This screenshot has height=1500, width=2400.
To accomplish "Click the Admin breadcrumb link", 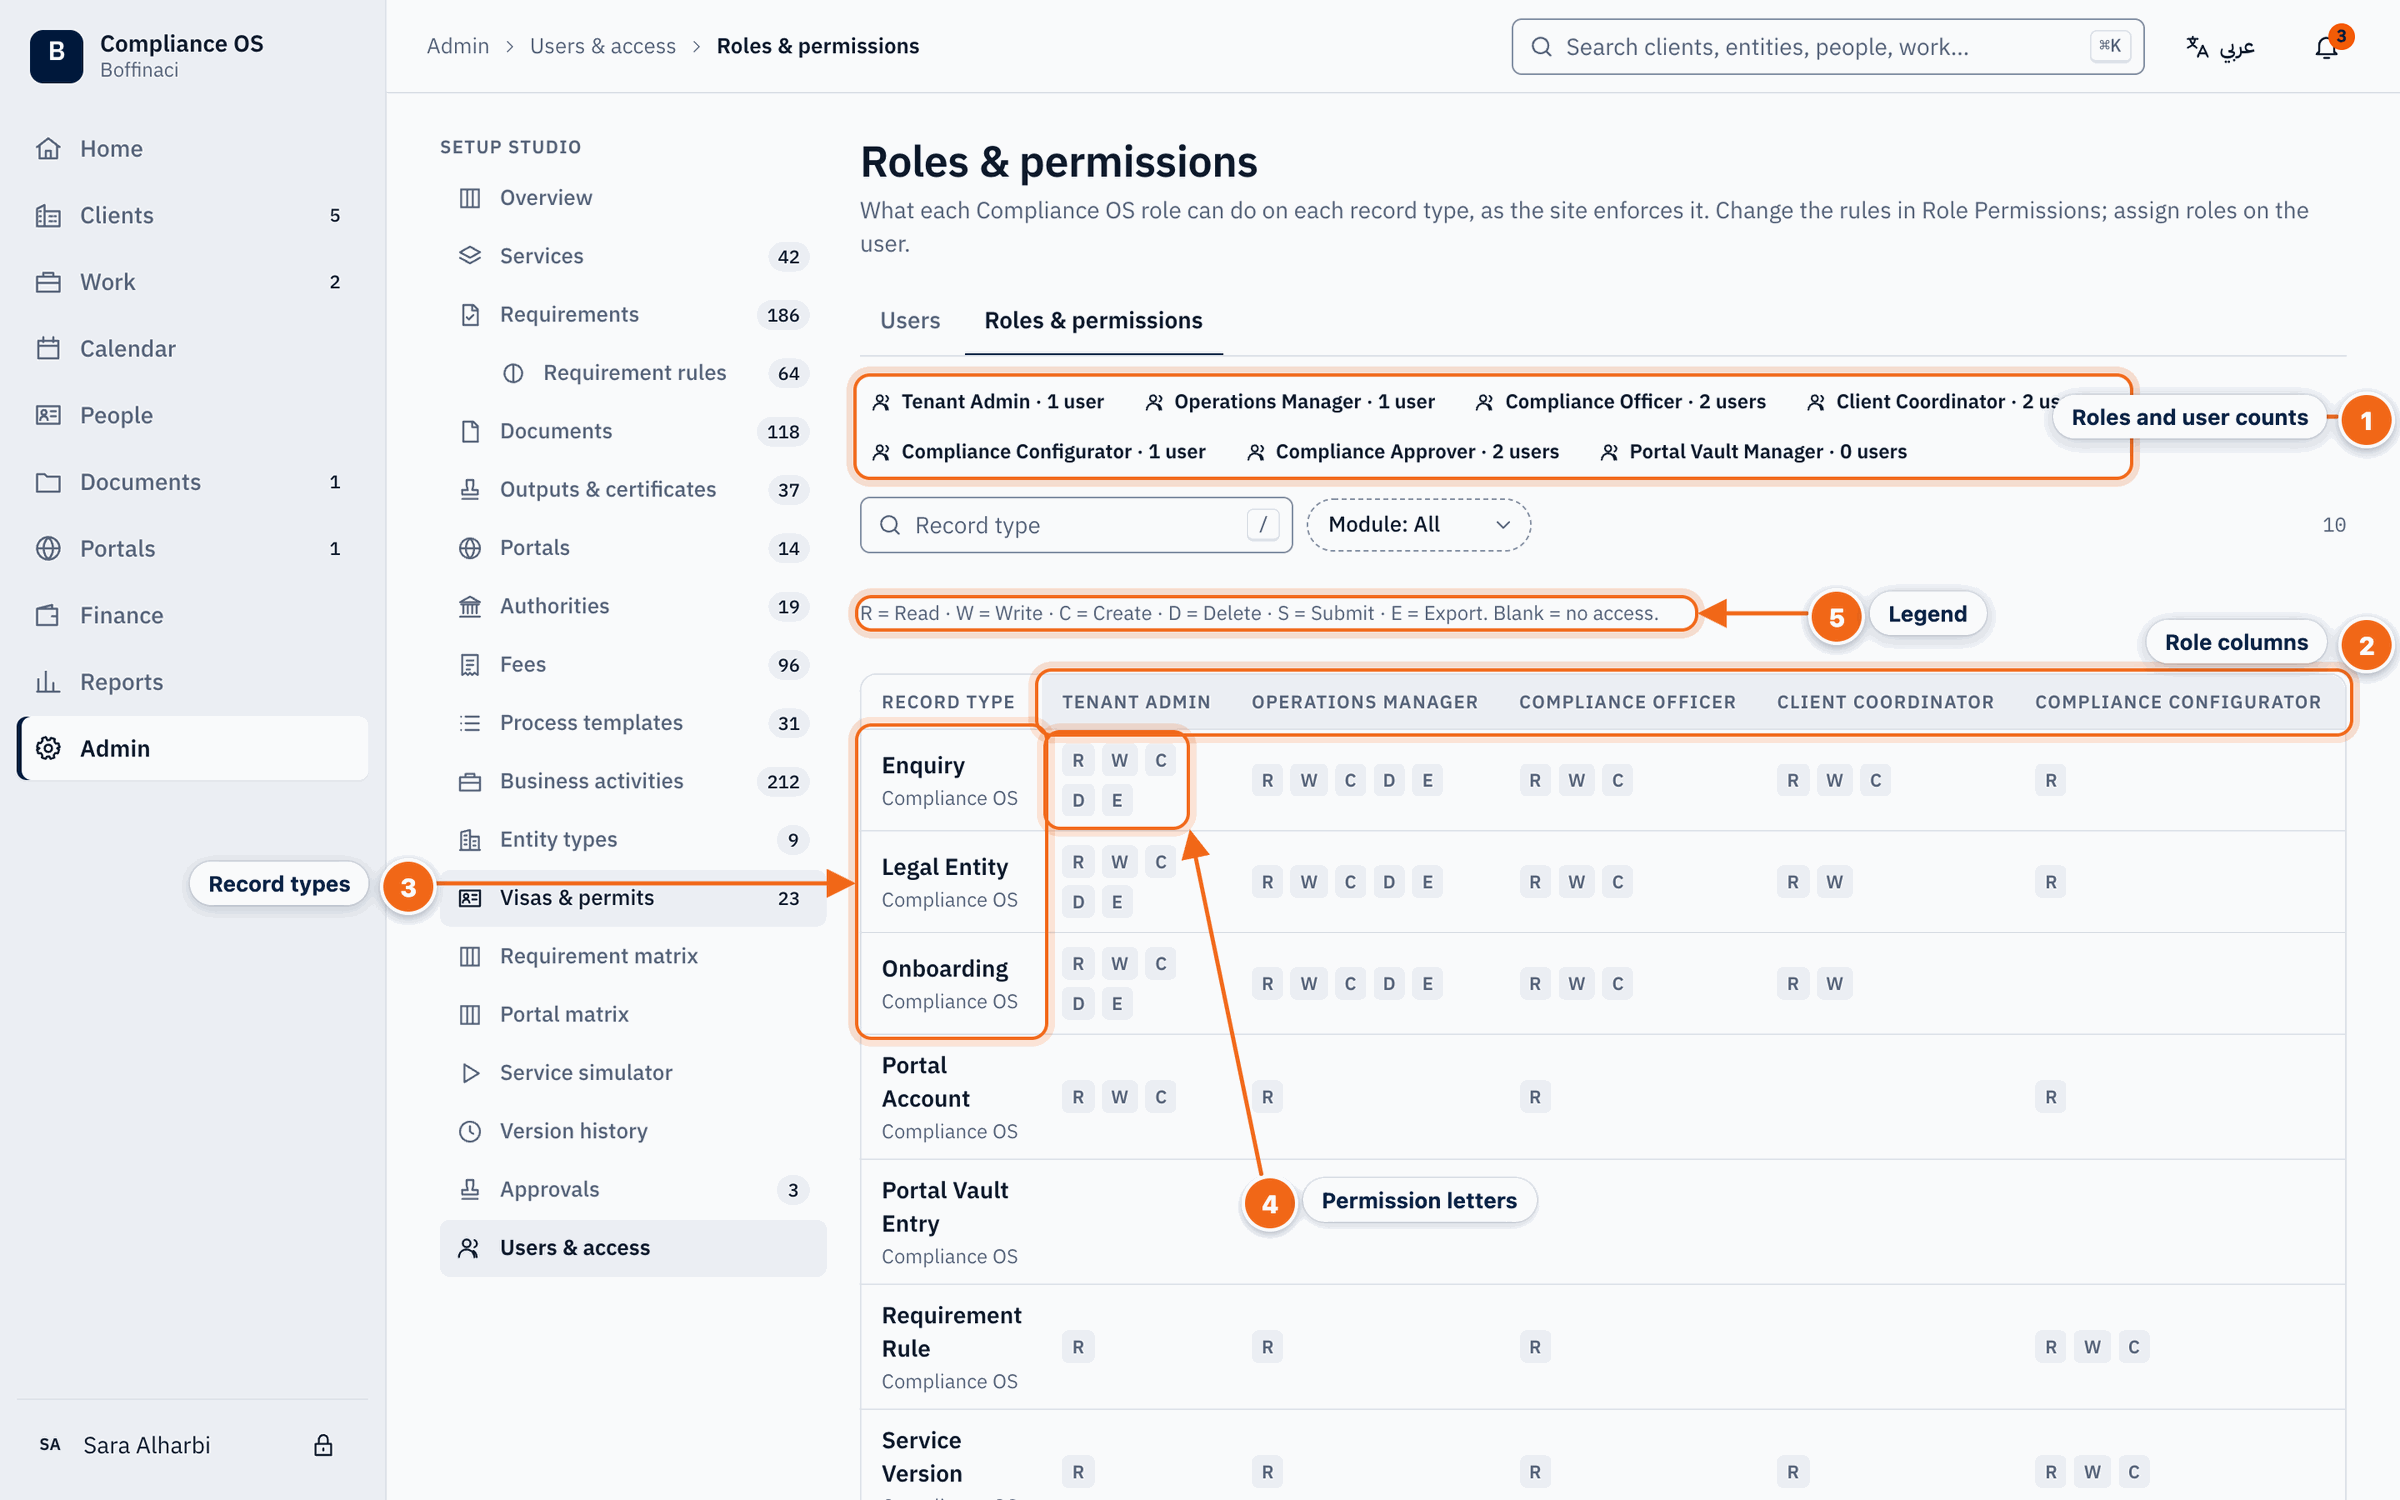I will coord(458,46).
